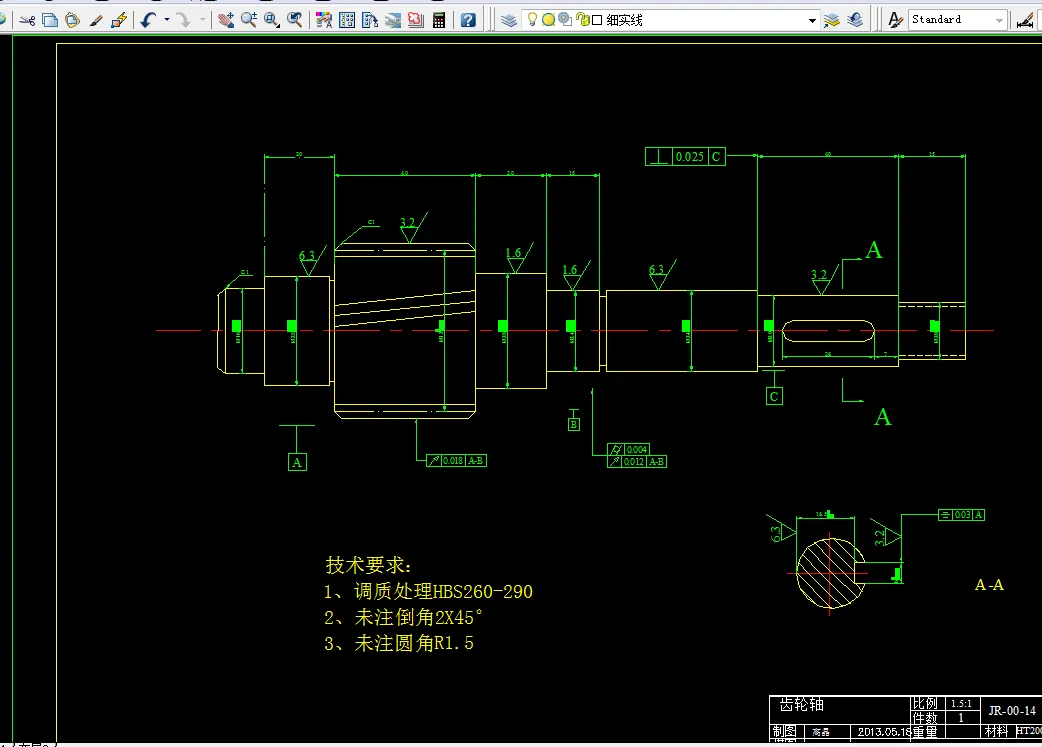The image size is (1042, 747).
Task: Toggle viewport freeze icon for layer
Action: point(565,19)
